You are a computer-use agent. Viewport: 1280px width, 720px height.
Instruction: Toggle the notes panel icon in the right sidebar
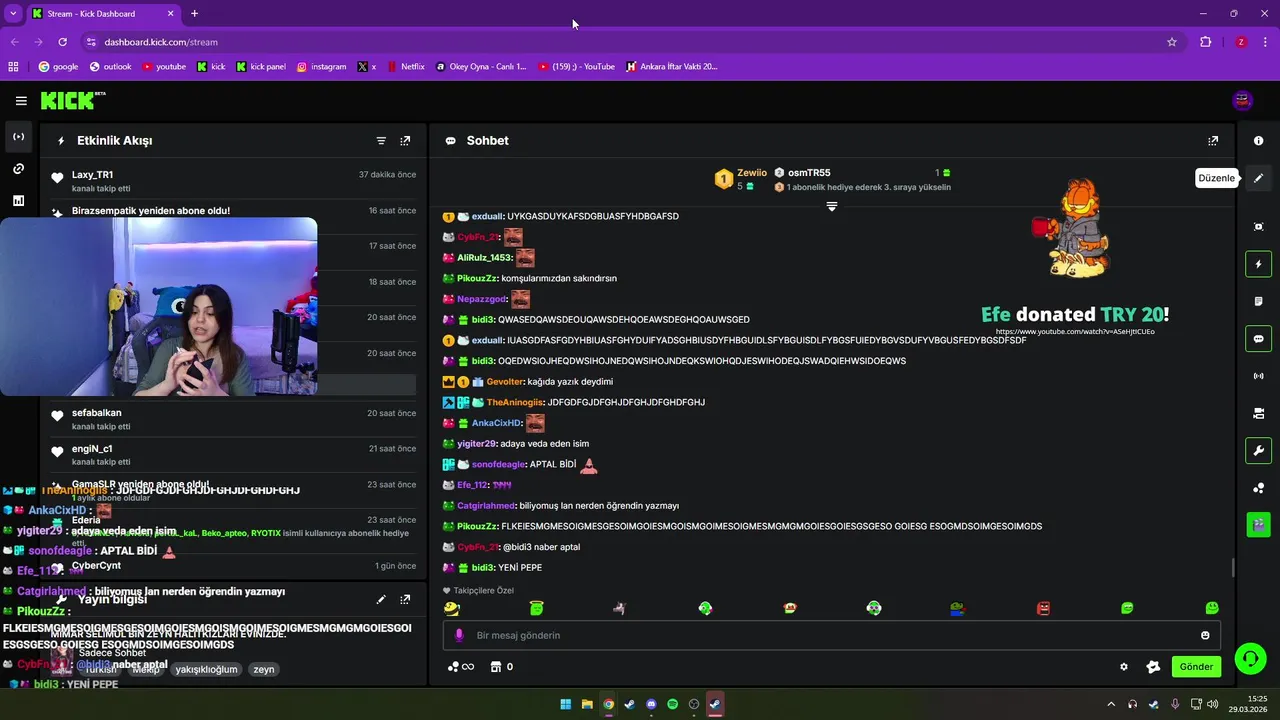1259,301
